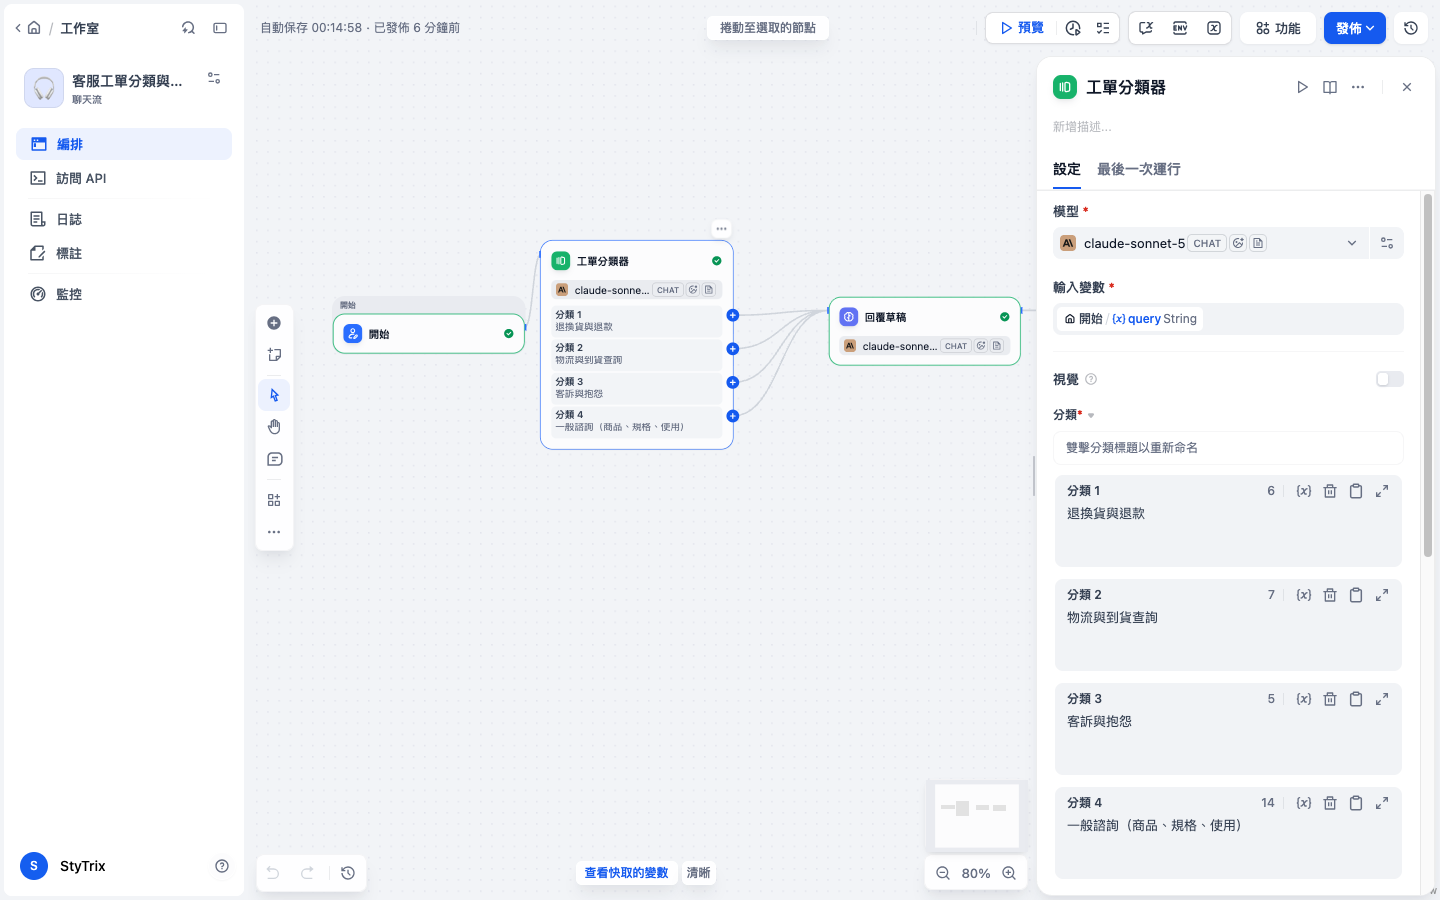This screenshot has height=900, width=1440.
Task: Open the home icon in breadcrumb
Action: point(34,28)
